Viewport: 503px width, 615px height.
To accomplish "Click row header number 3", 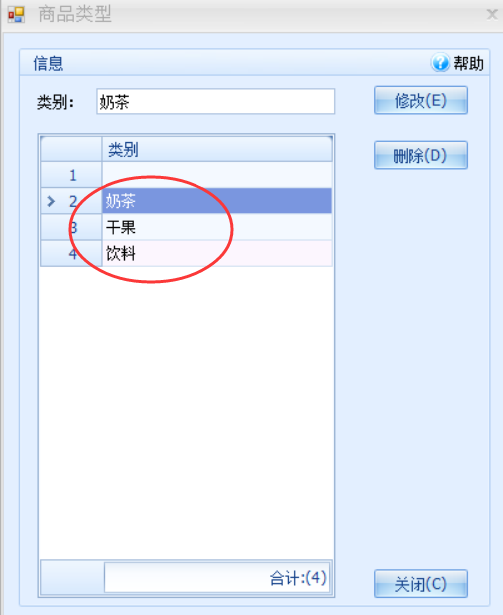I will [71, 227].
